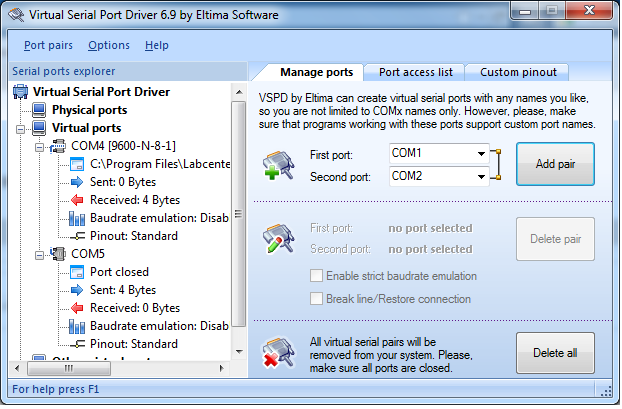Enable strict baudrate emulation checkbox

(316, 276)
